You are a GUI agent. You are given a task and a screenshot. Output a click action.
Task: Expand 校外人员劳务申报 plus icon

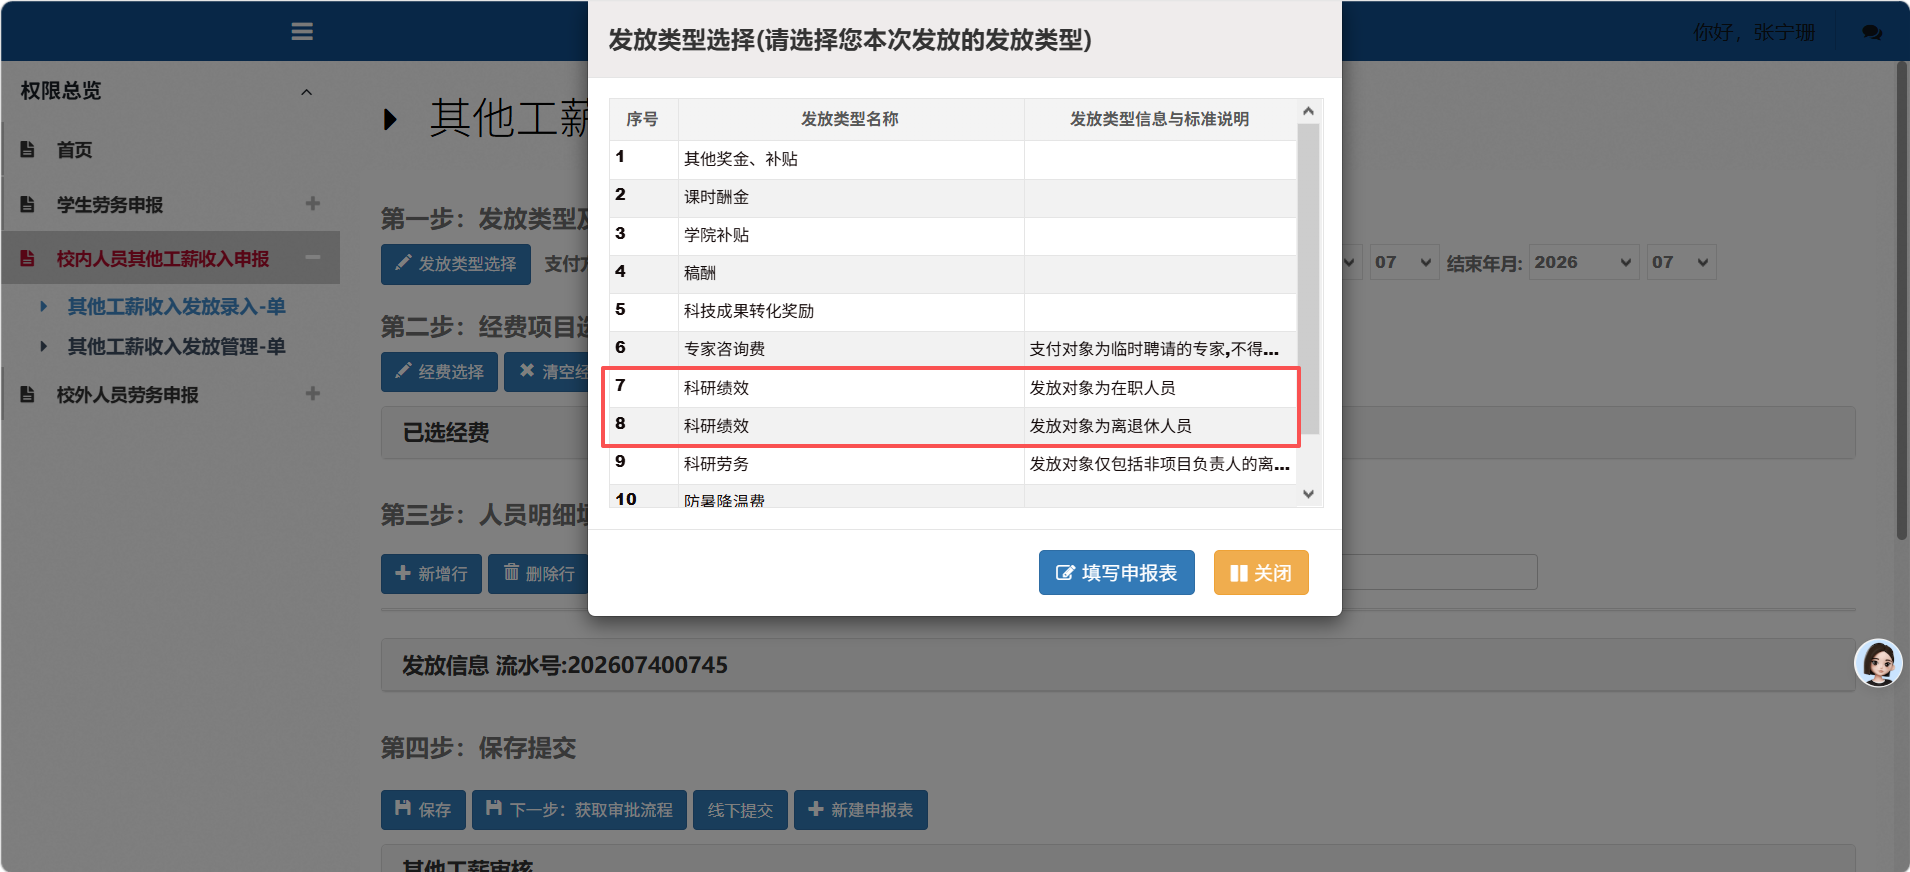[313, 394]
